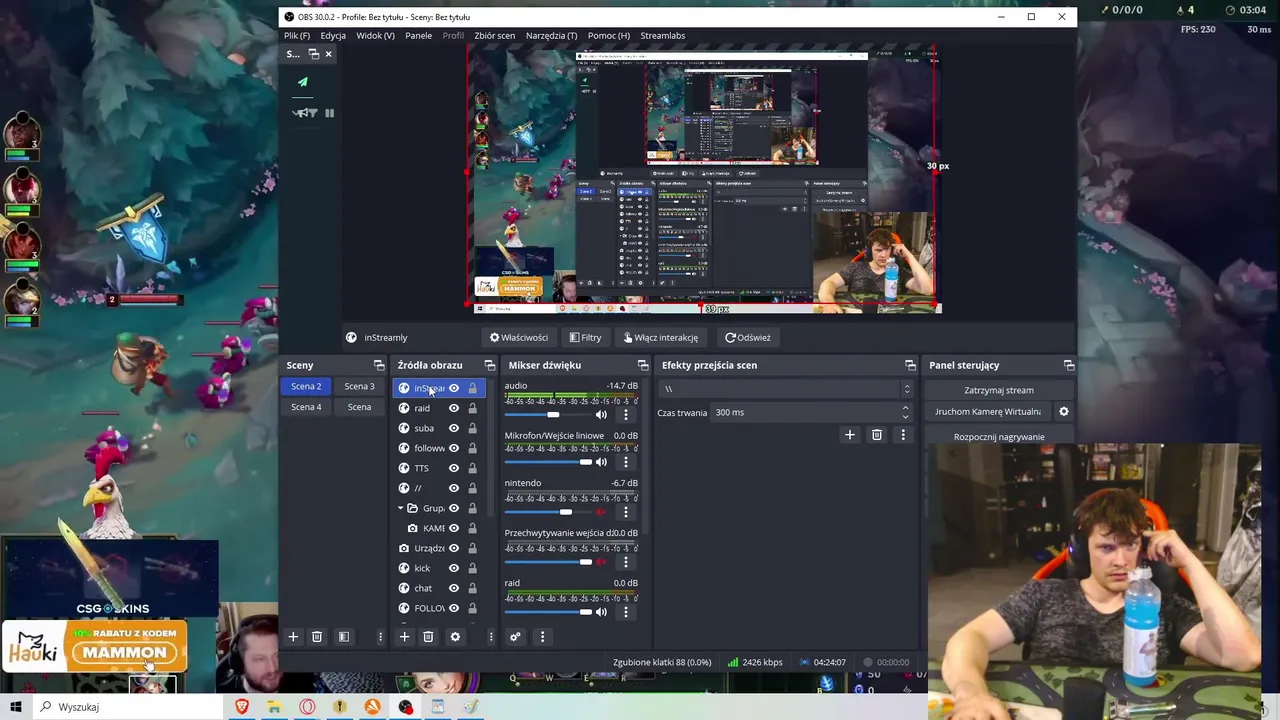Hide the inStreamly source
The image size is (1280, 720).
coord(454,388)
